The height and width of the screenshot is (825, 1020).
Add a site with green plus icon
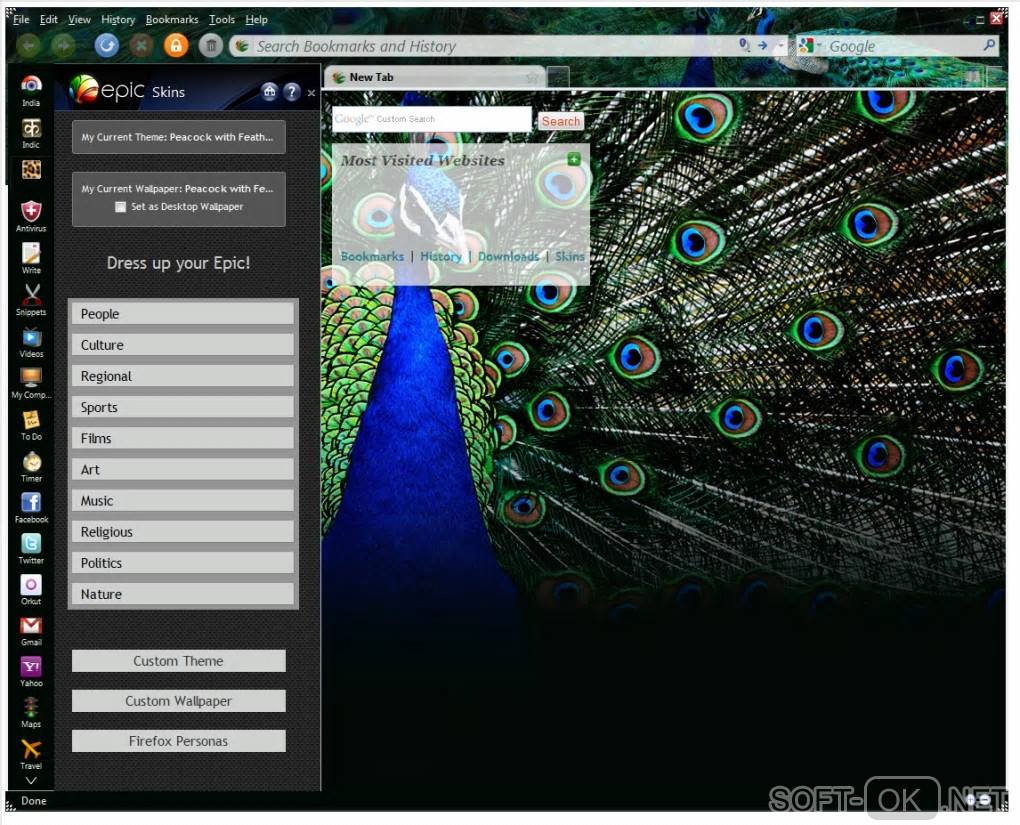[x=574, y=159]
